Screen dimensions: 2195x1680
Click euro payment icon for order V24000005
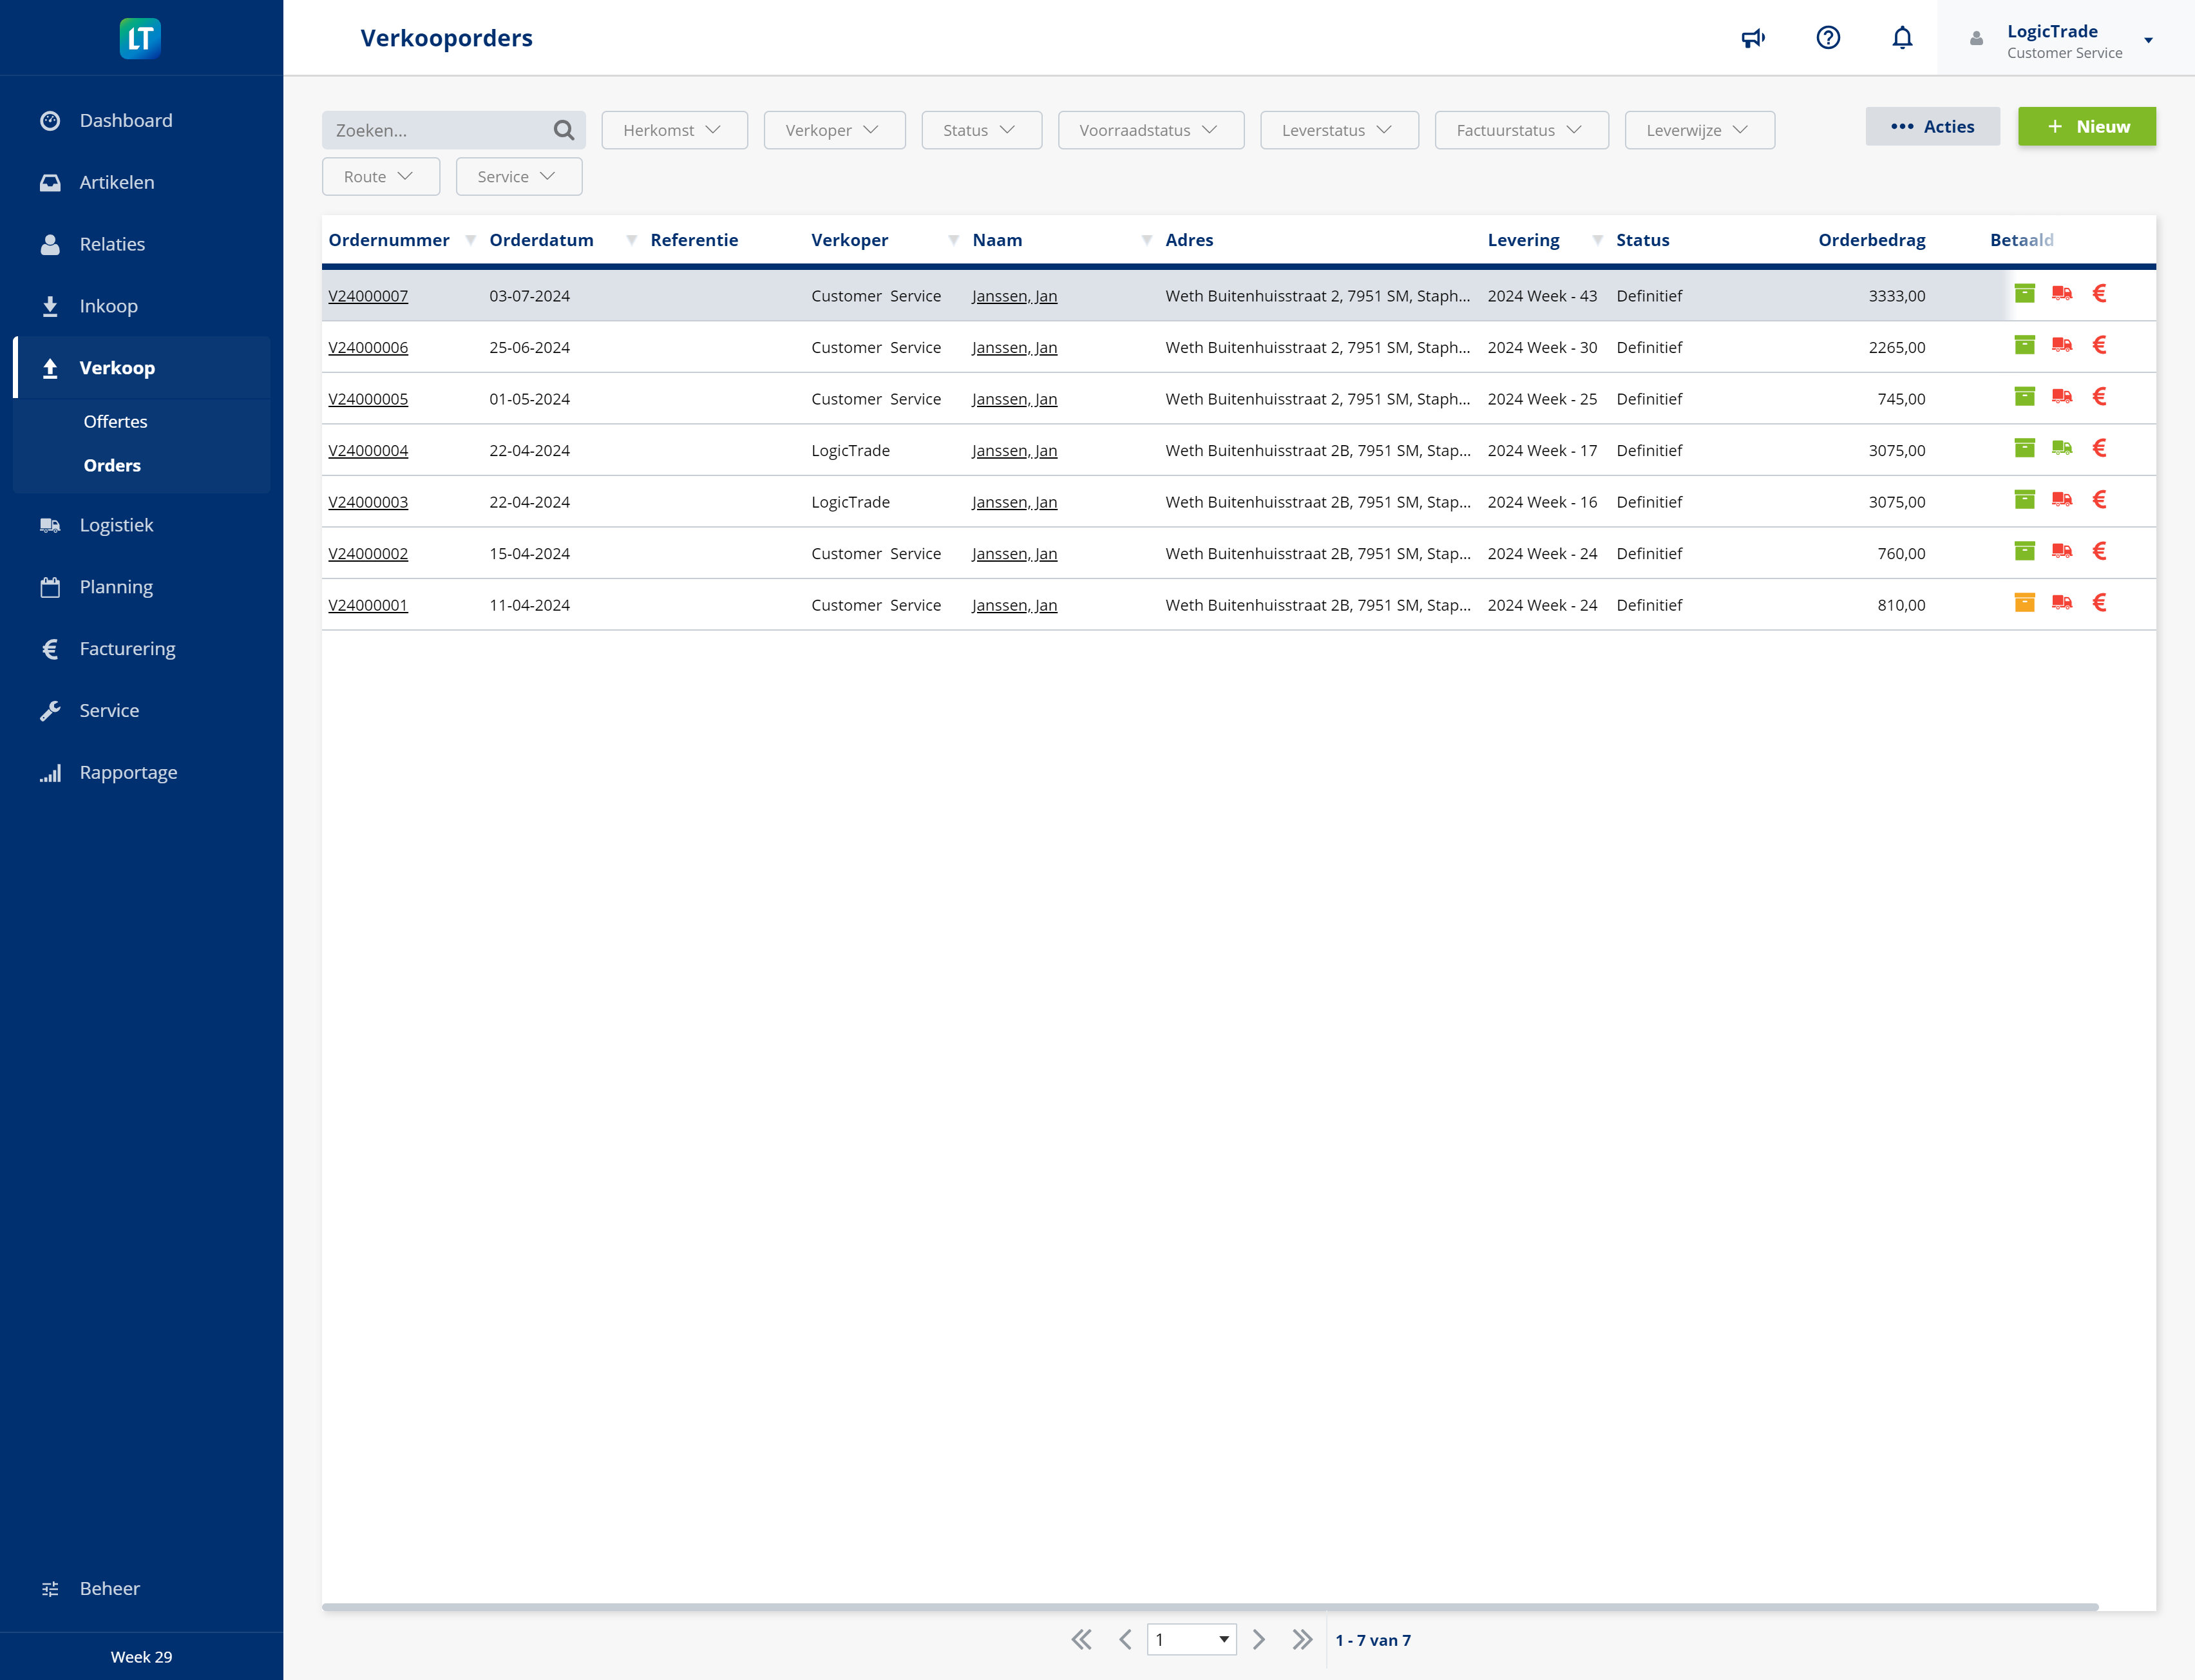click(x=2100, y=396)
